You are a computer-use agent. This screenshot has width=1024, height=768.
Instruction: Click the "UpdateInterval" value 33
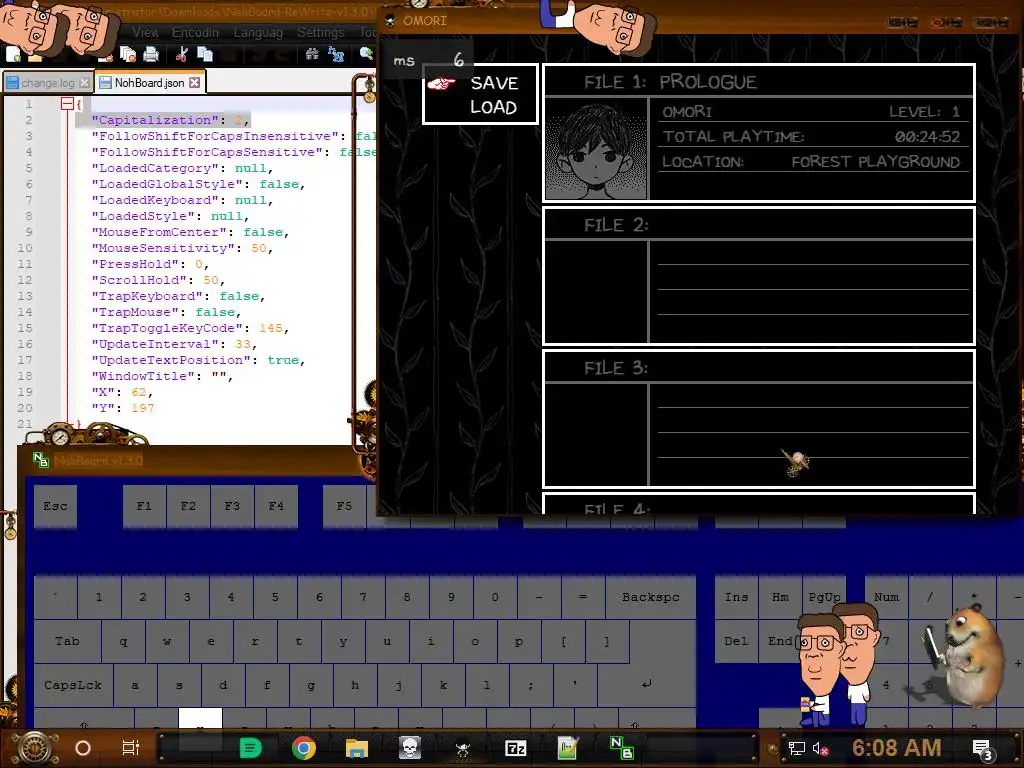point(242,344)
